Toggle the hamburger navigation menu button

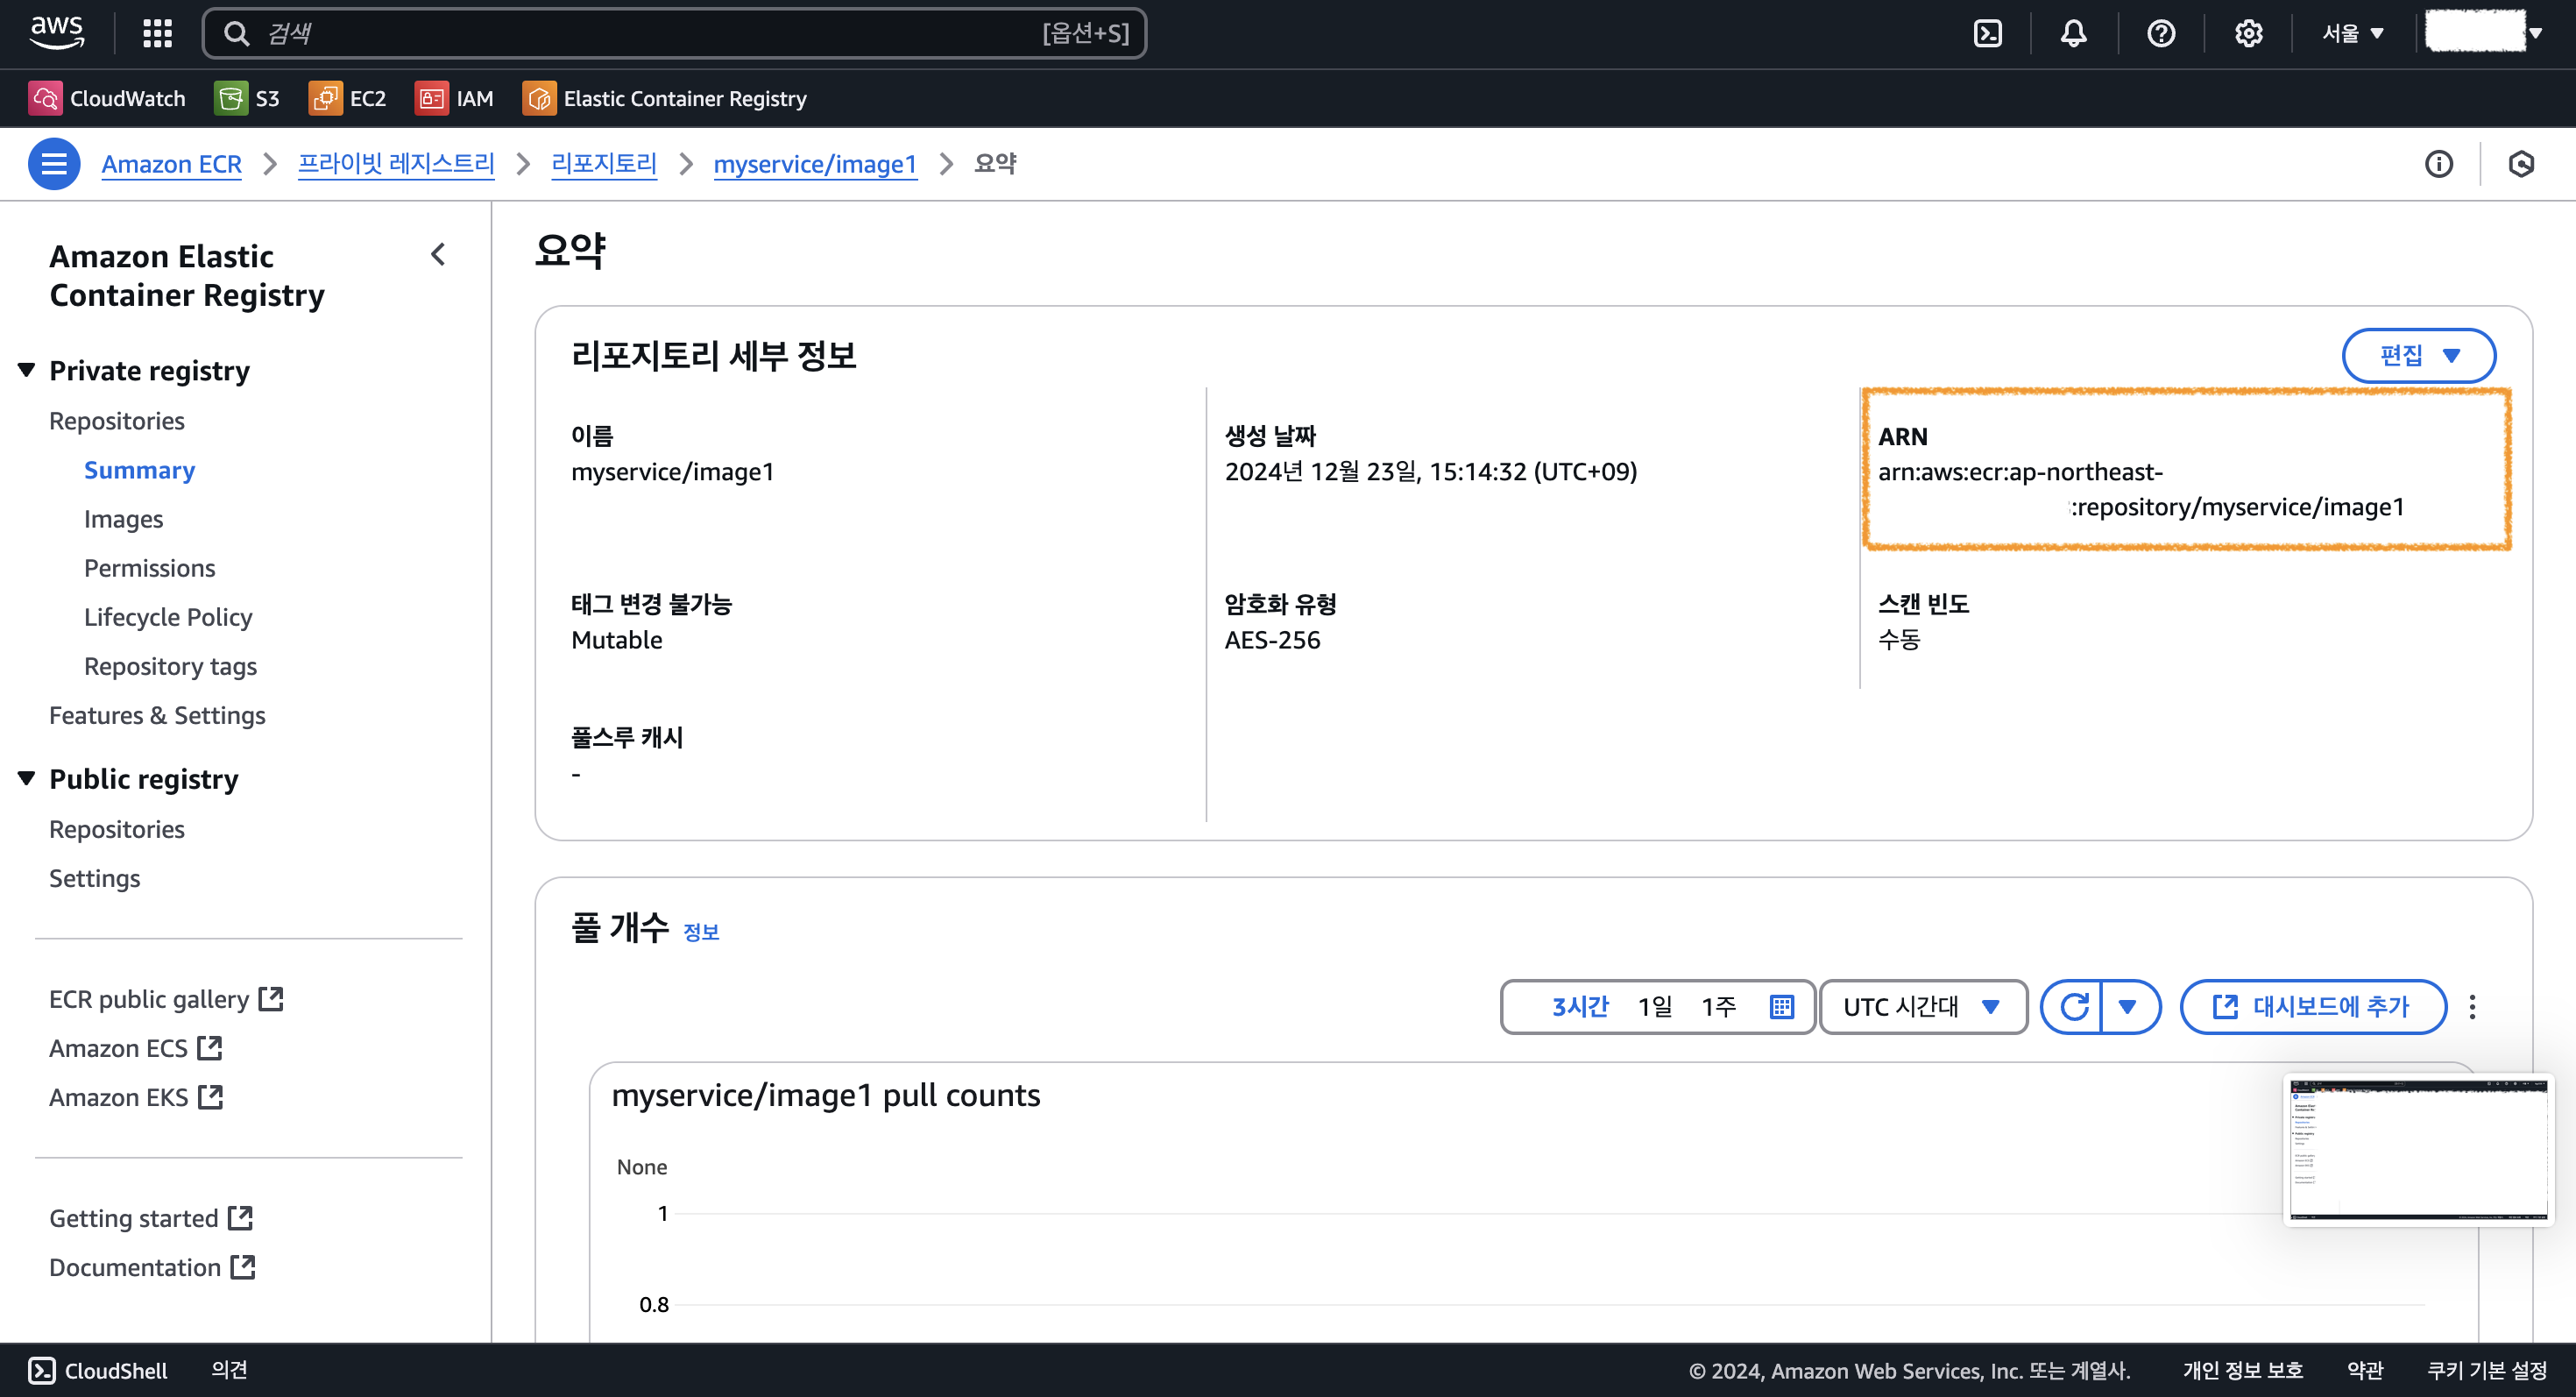54,163
